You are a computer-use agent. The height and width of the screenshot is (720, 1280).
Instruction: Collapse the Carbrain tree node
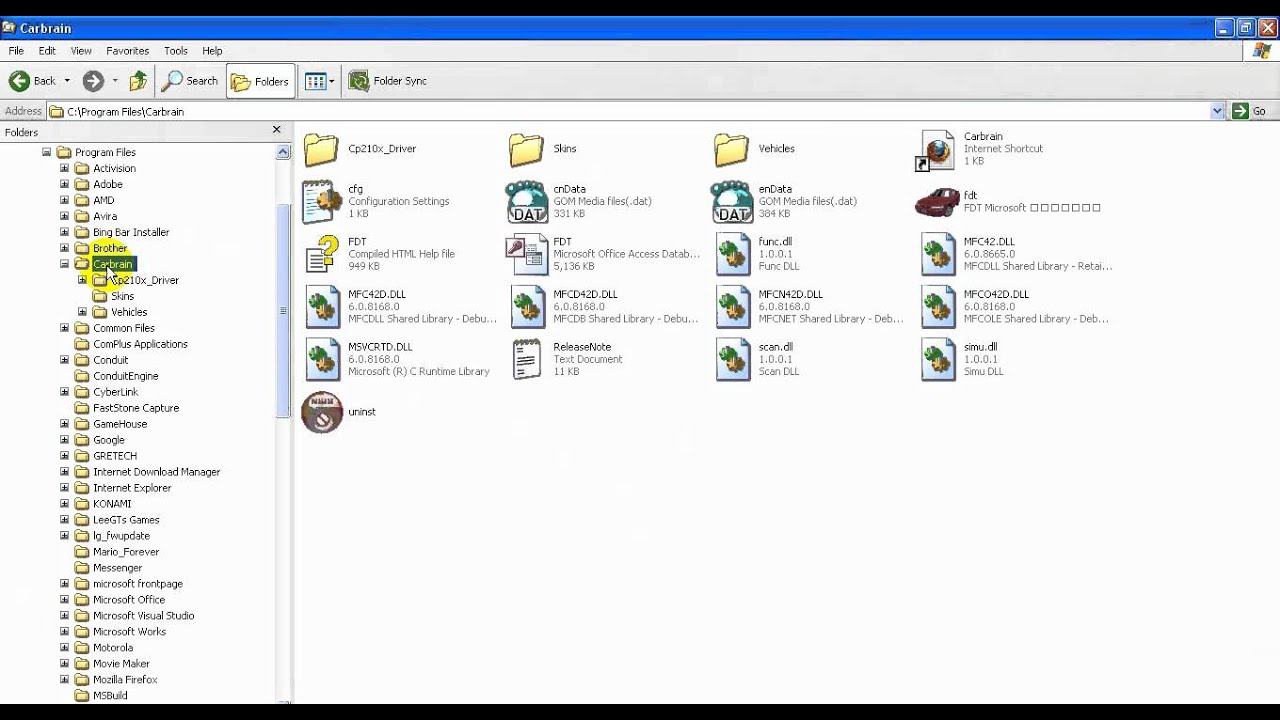tap(65, 264)
